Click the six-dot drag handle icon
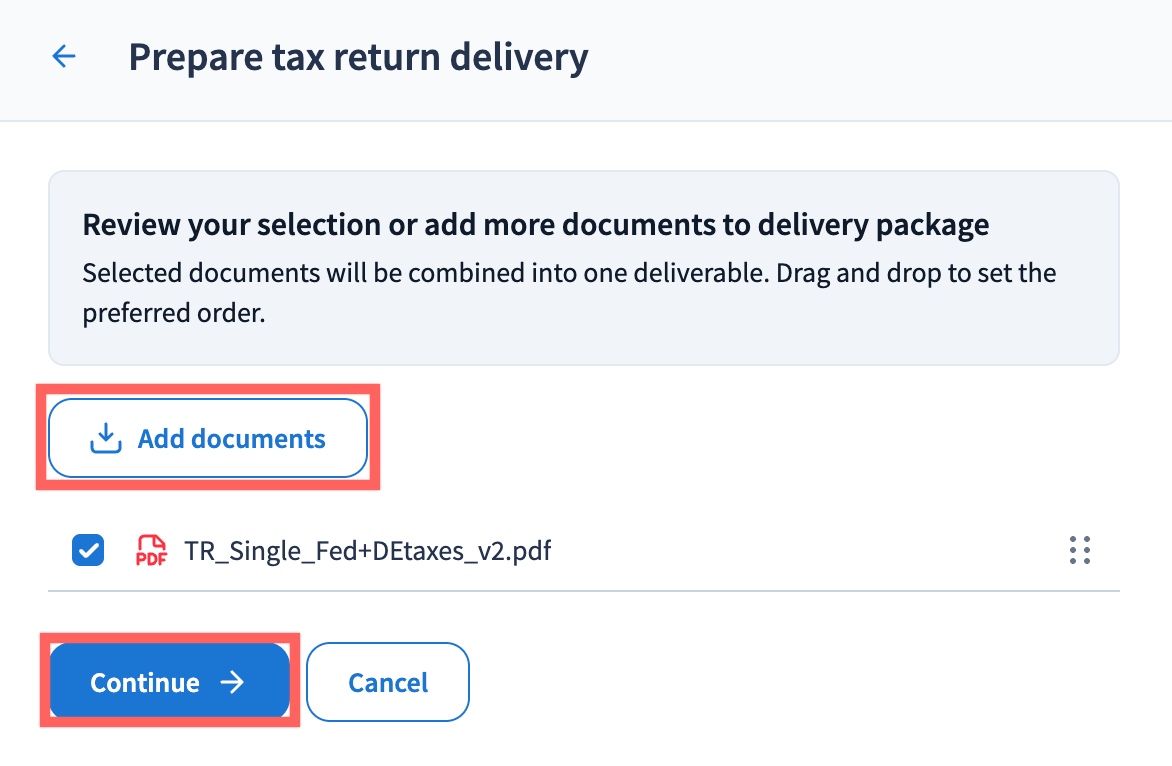Image resolution: width=1172 pixels, height=766 pixels. coord(1079,550)
